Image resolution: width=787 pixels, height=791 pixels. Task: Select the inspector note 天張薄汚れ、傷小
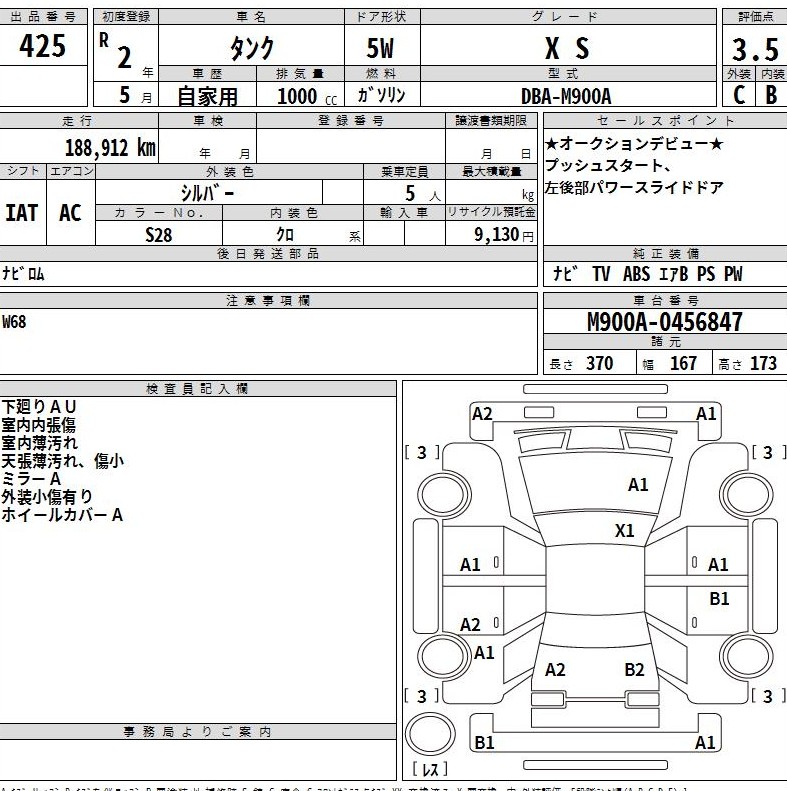[x=63, y=461]
